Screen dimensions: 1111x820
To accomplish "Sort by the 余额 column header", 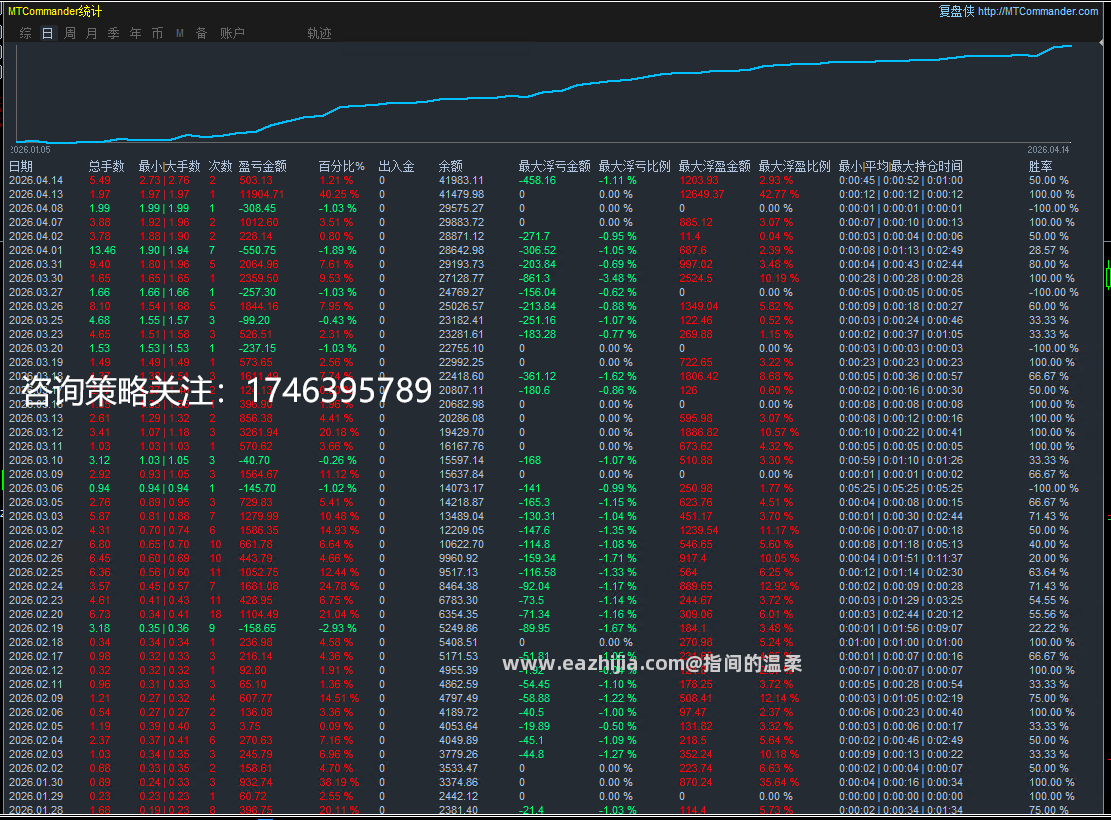I will click(451, 167).
